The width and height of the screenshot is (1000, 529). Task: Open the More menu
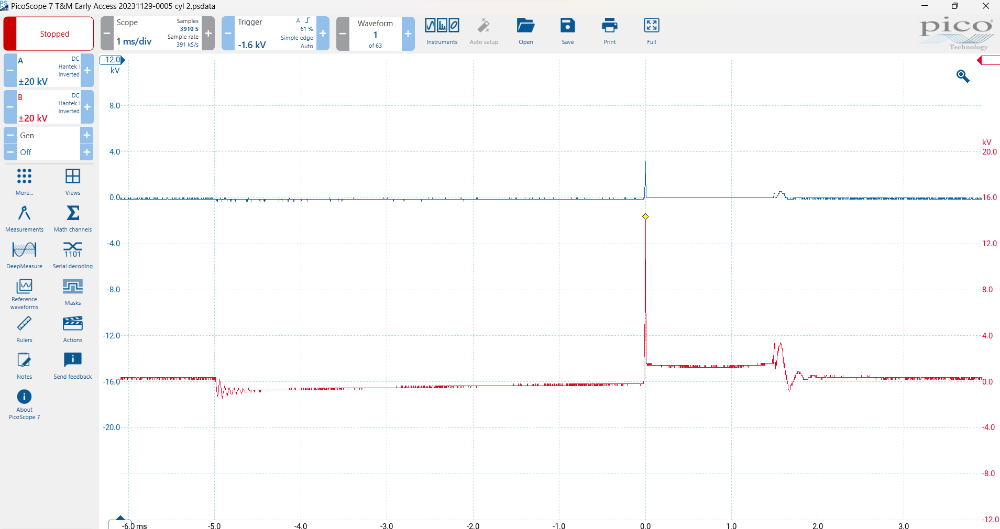[x=24, y=178]
